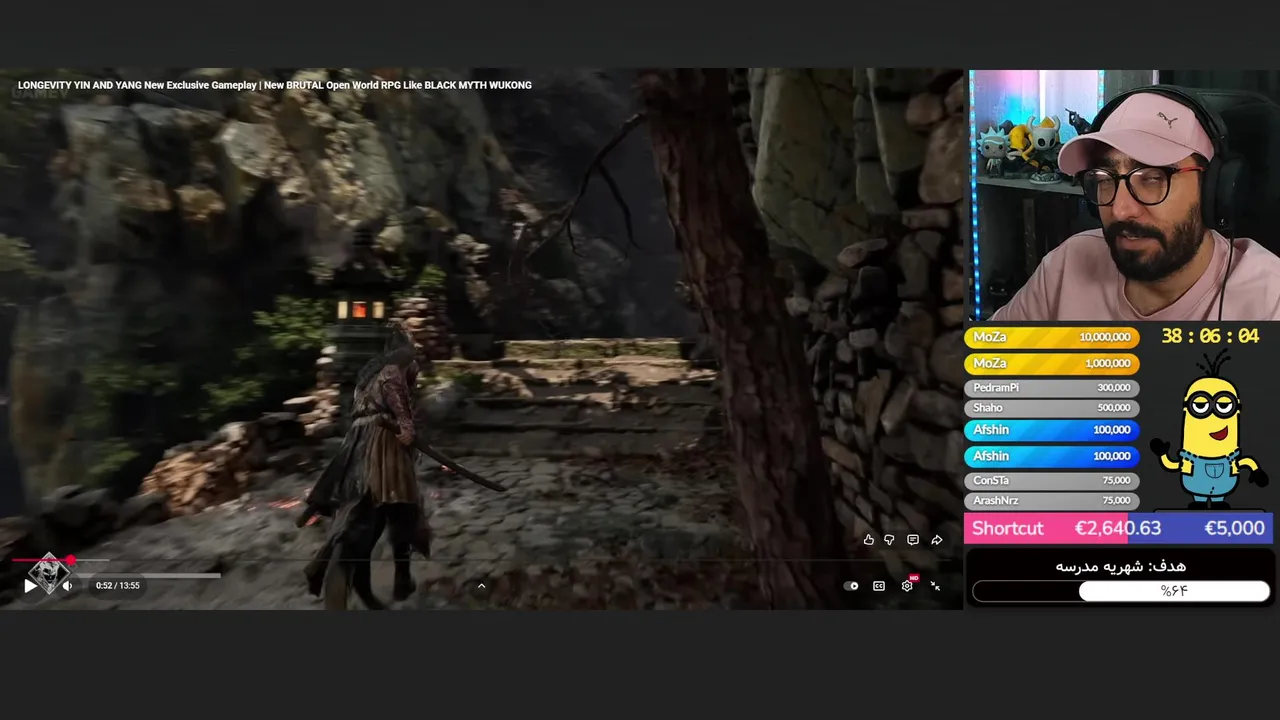
Task: Toggle closed captions with the CC icon
Action: pyautogui.click(x=879, y=586)
